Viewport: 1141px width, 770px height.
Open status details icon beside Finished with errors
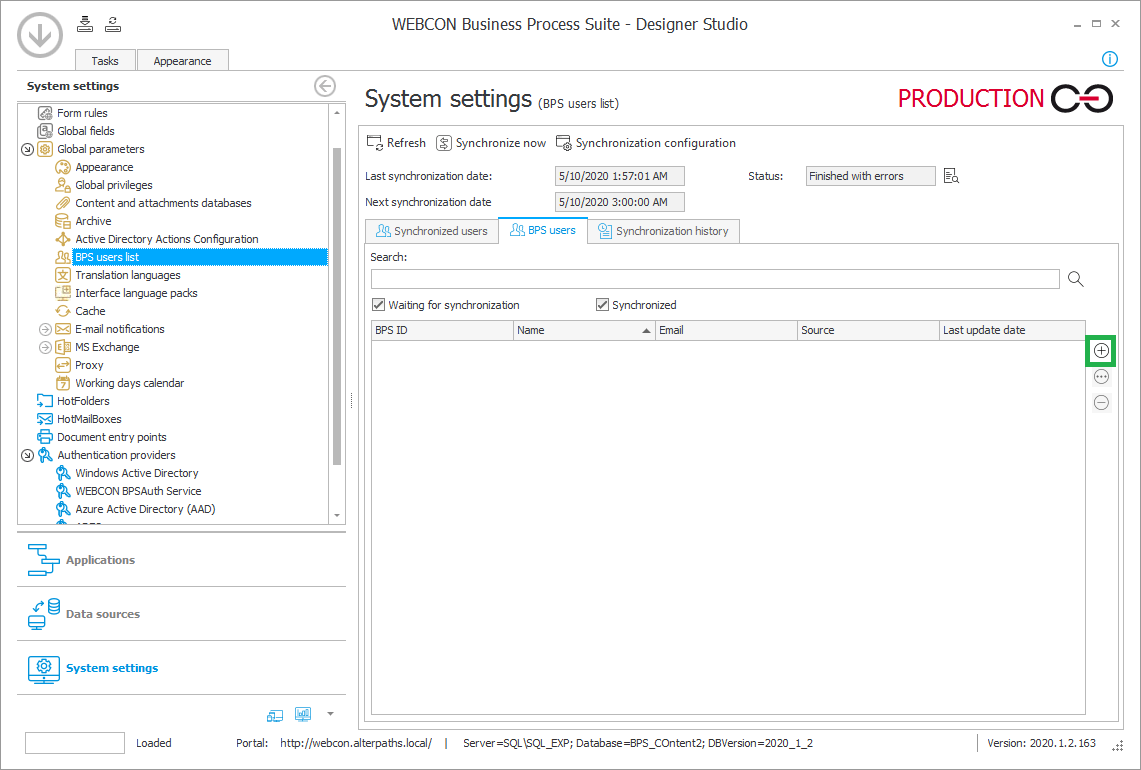pos(950,175)
